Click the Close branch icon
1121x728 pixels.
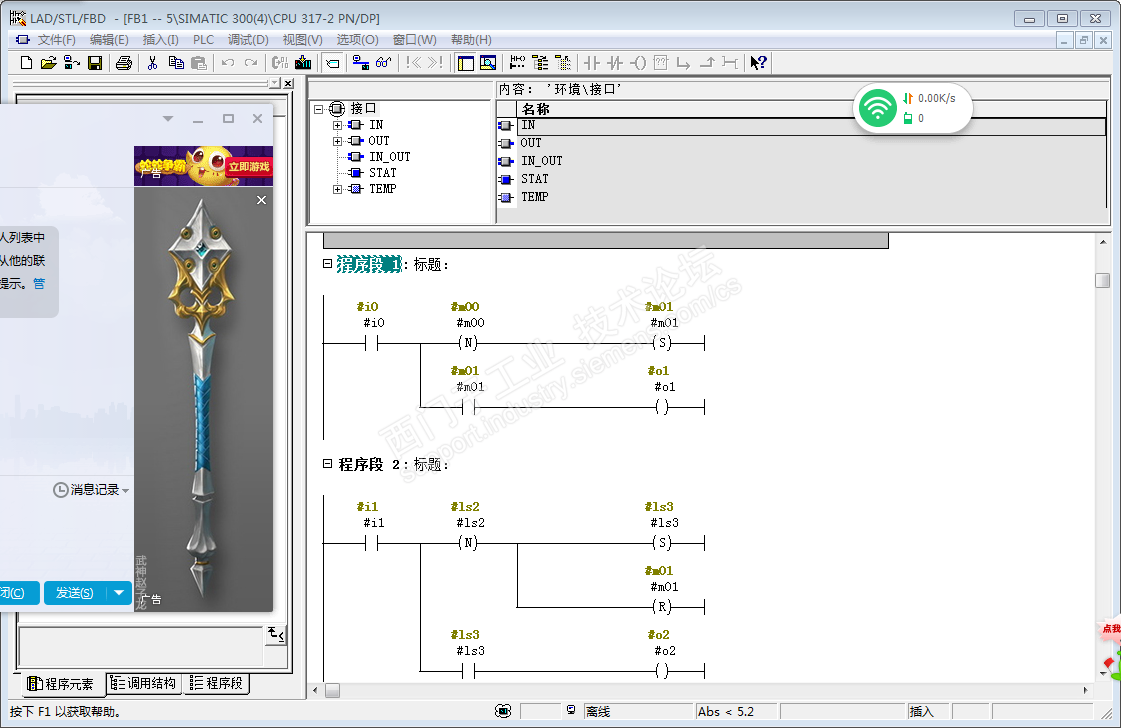coord(707,63)
